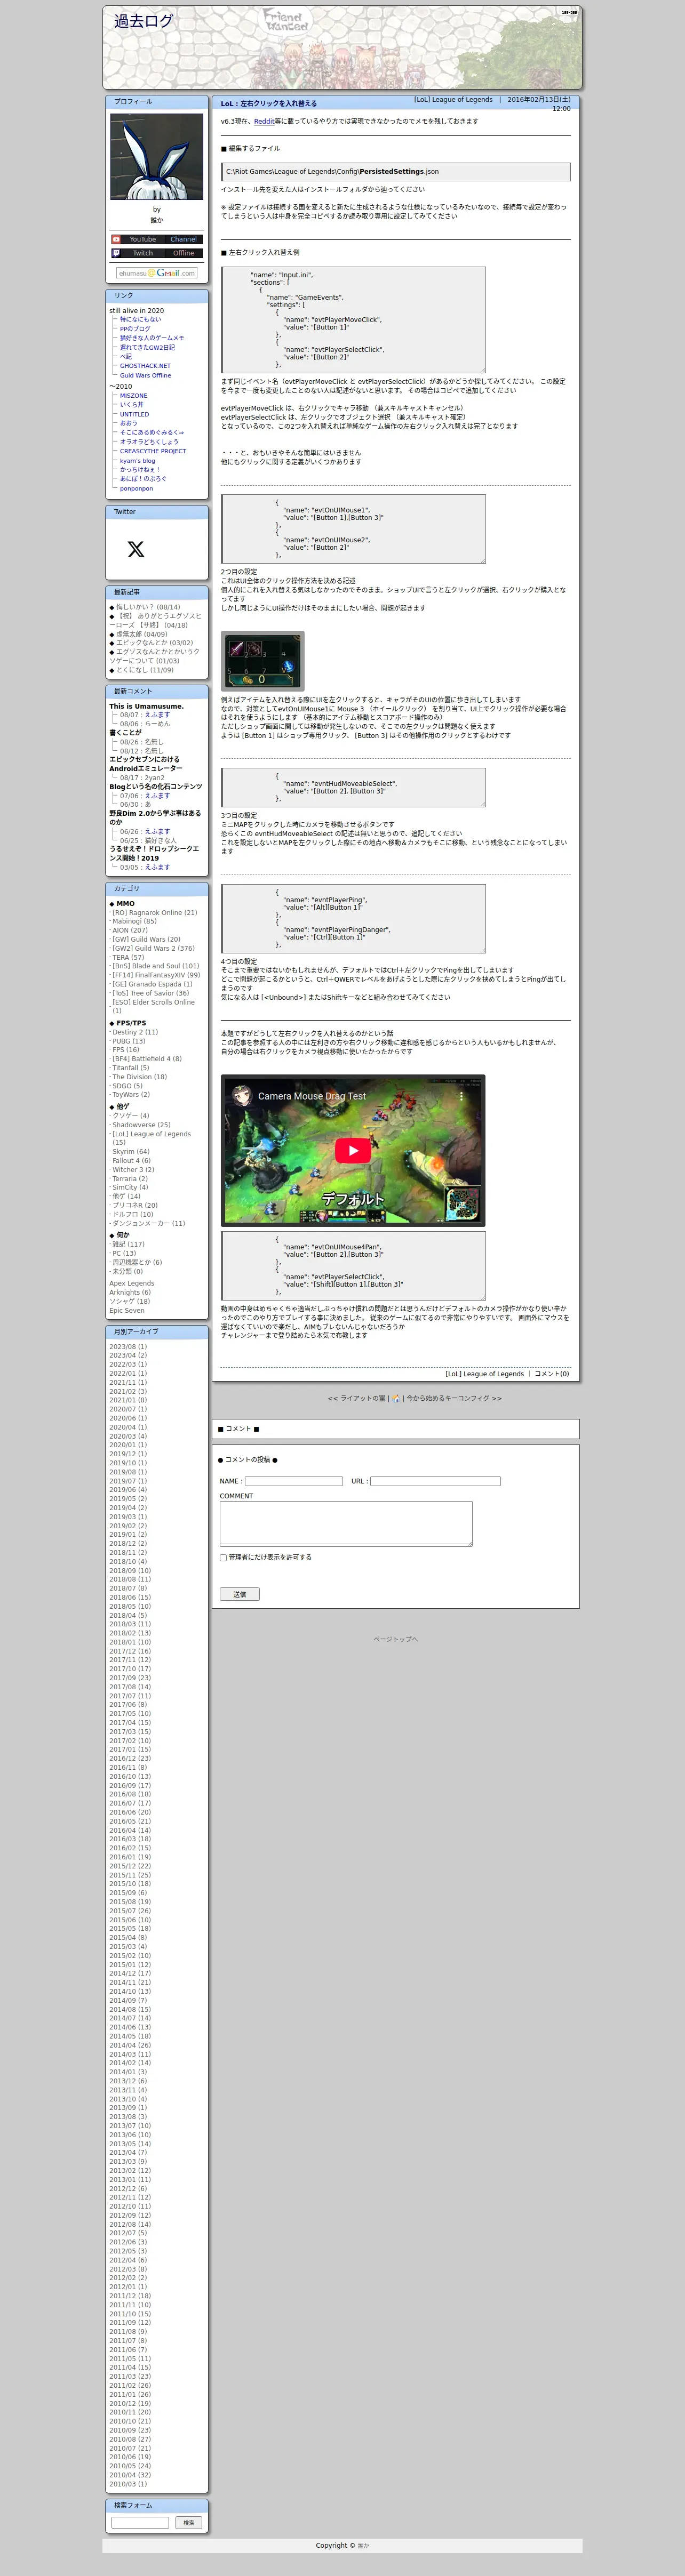Open monthly archive 2021/01 (8)
The height and width of the screenshot is (2576, 685).
128,1400
